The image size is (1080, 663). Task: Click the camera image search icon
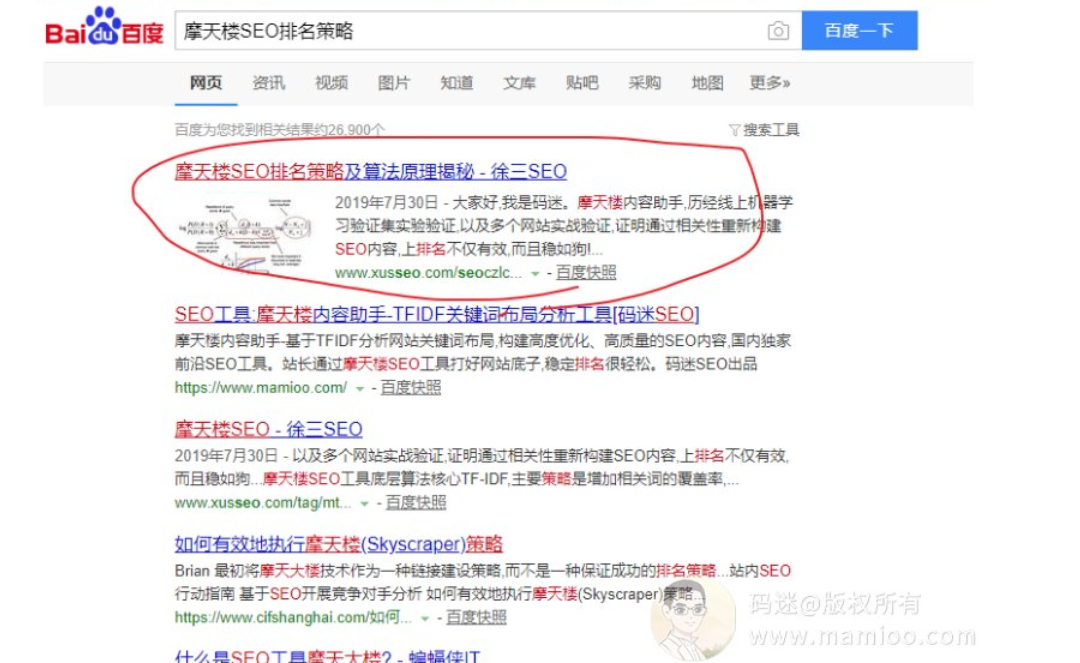point(778,31)
